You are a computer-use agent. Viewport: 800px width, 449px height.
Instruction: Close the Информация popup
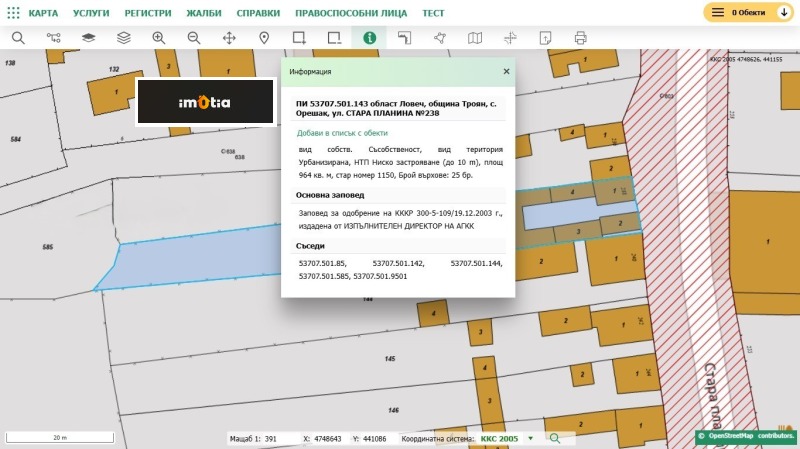coord(506,72)
